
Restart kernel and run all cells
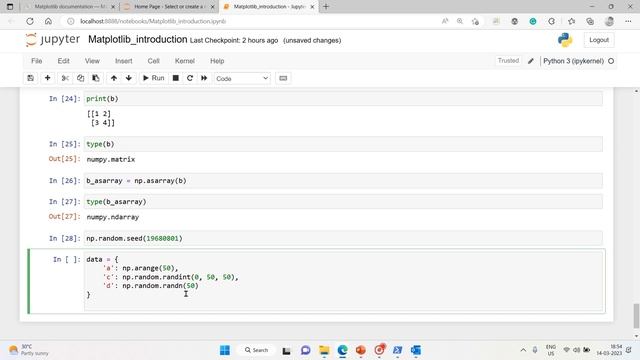pyautogui.click(x=204, y=78)
